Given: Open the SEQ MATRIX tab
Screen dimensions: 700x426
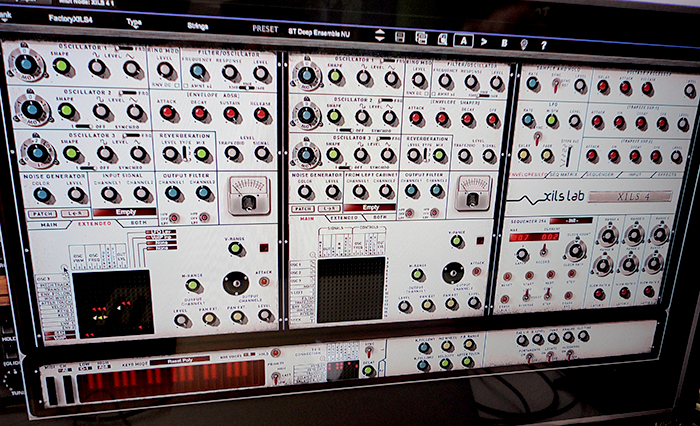Looking at the screenshot, I should pos(563,174).
